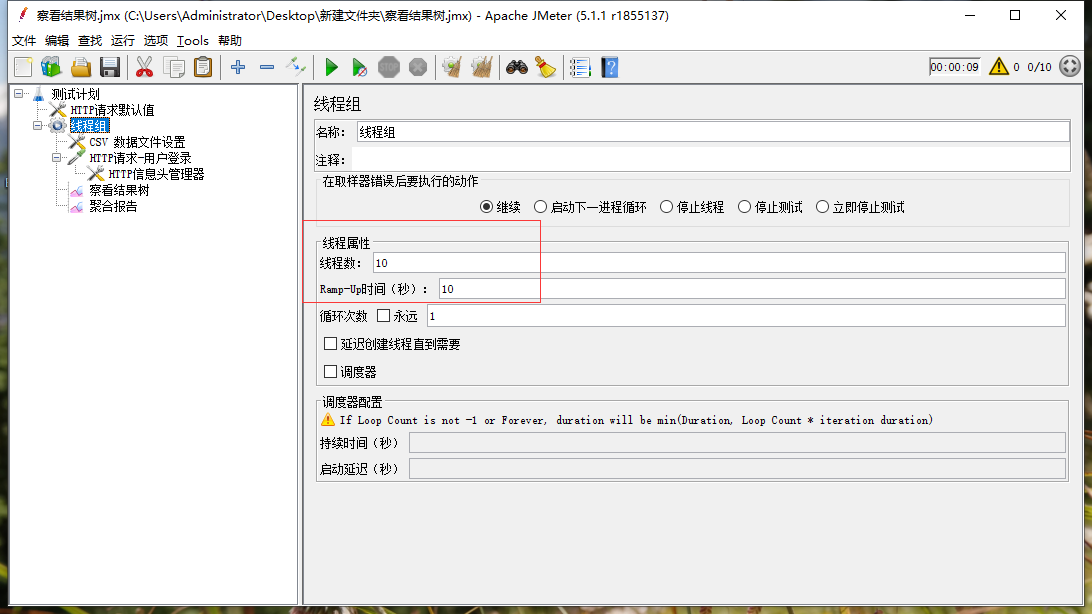Screen dimensions: 1092x614
Task: Open Help with question mark icon
Action: [609, 68]
